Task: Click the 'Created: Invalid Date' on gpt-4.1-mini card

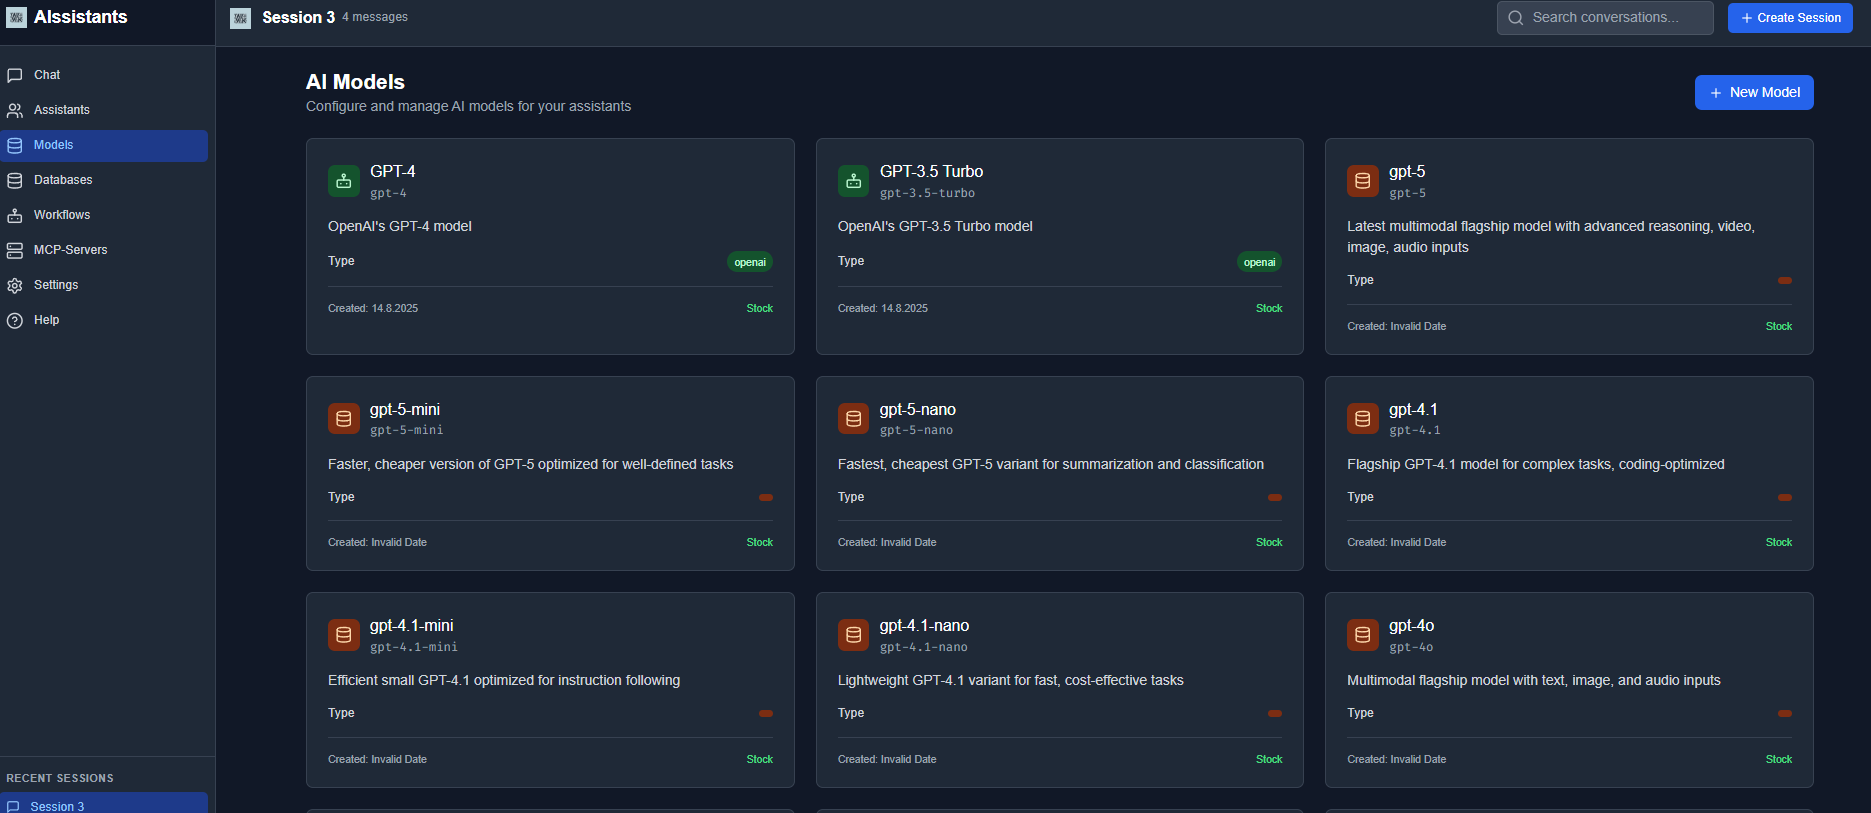Action: (x=377, y=759)
